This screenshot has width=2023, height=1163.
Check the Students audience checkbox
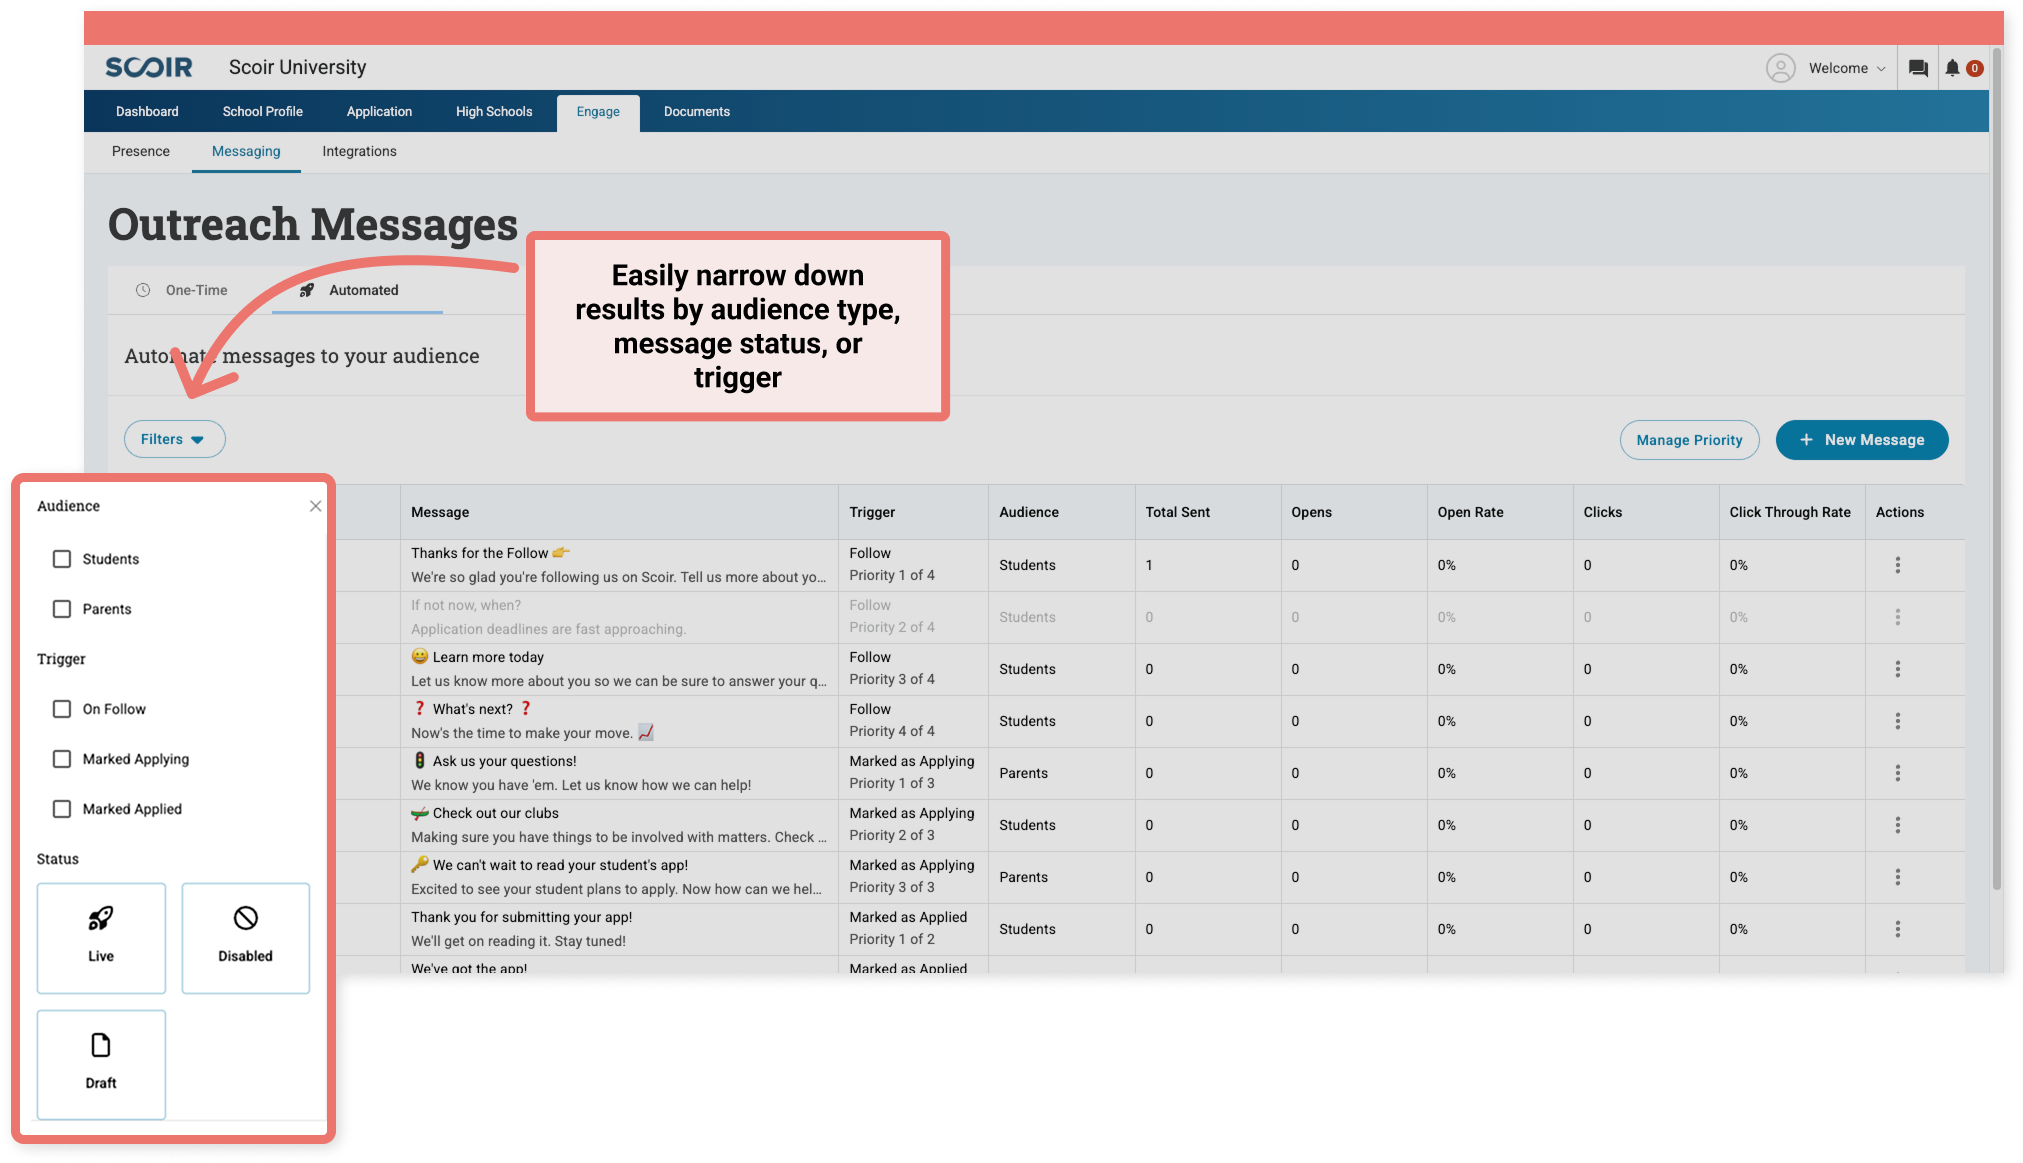[62, 559]
